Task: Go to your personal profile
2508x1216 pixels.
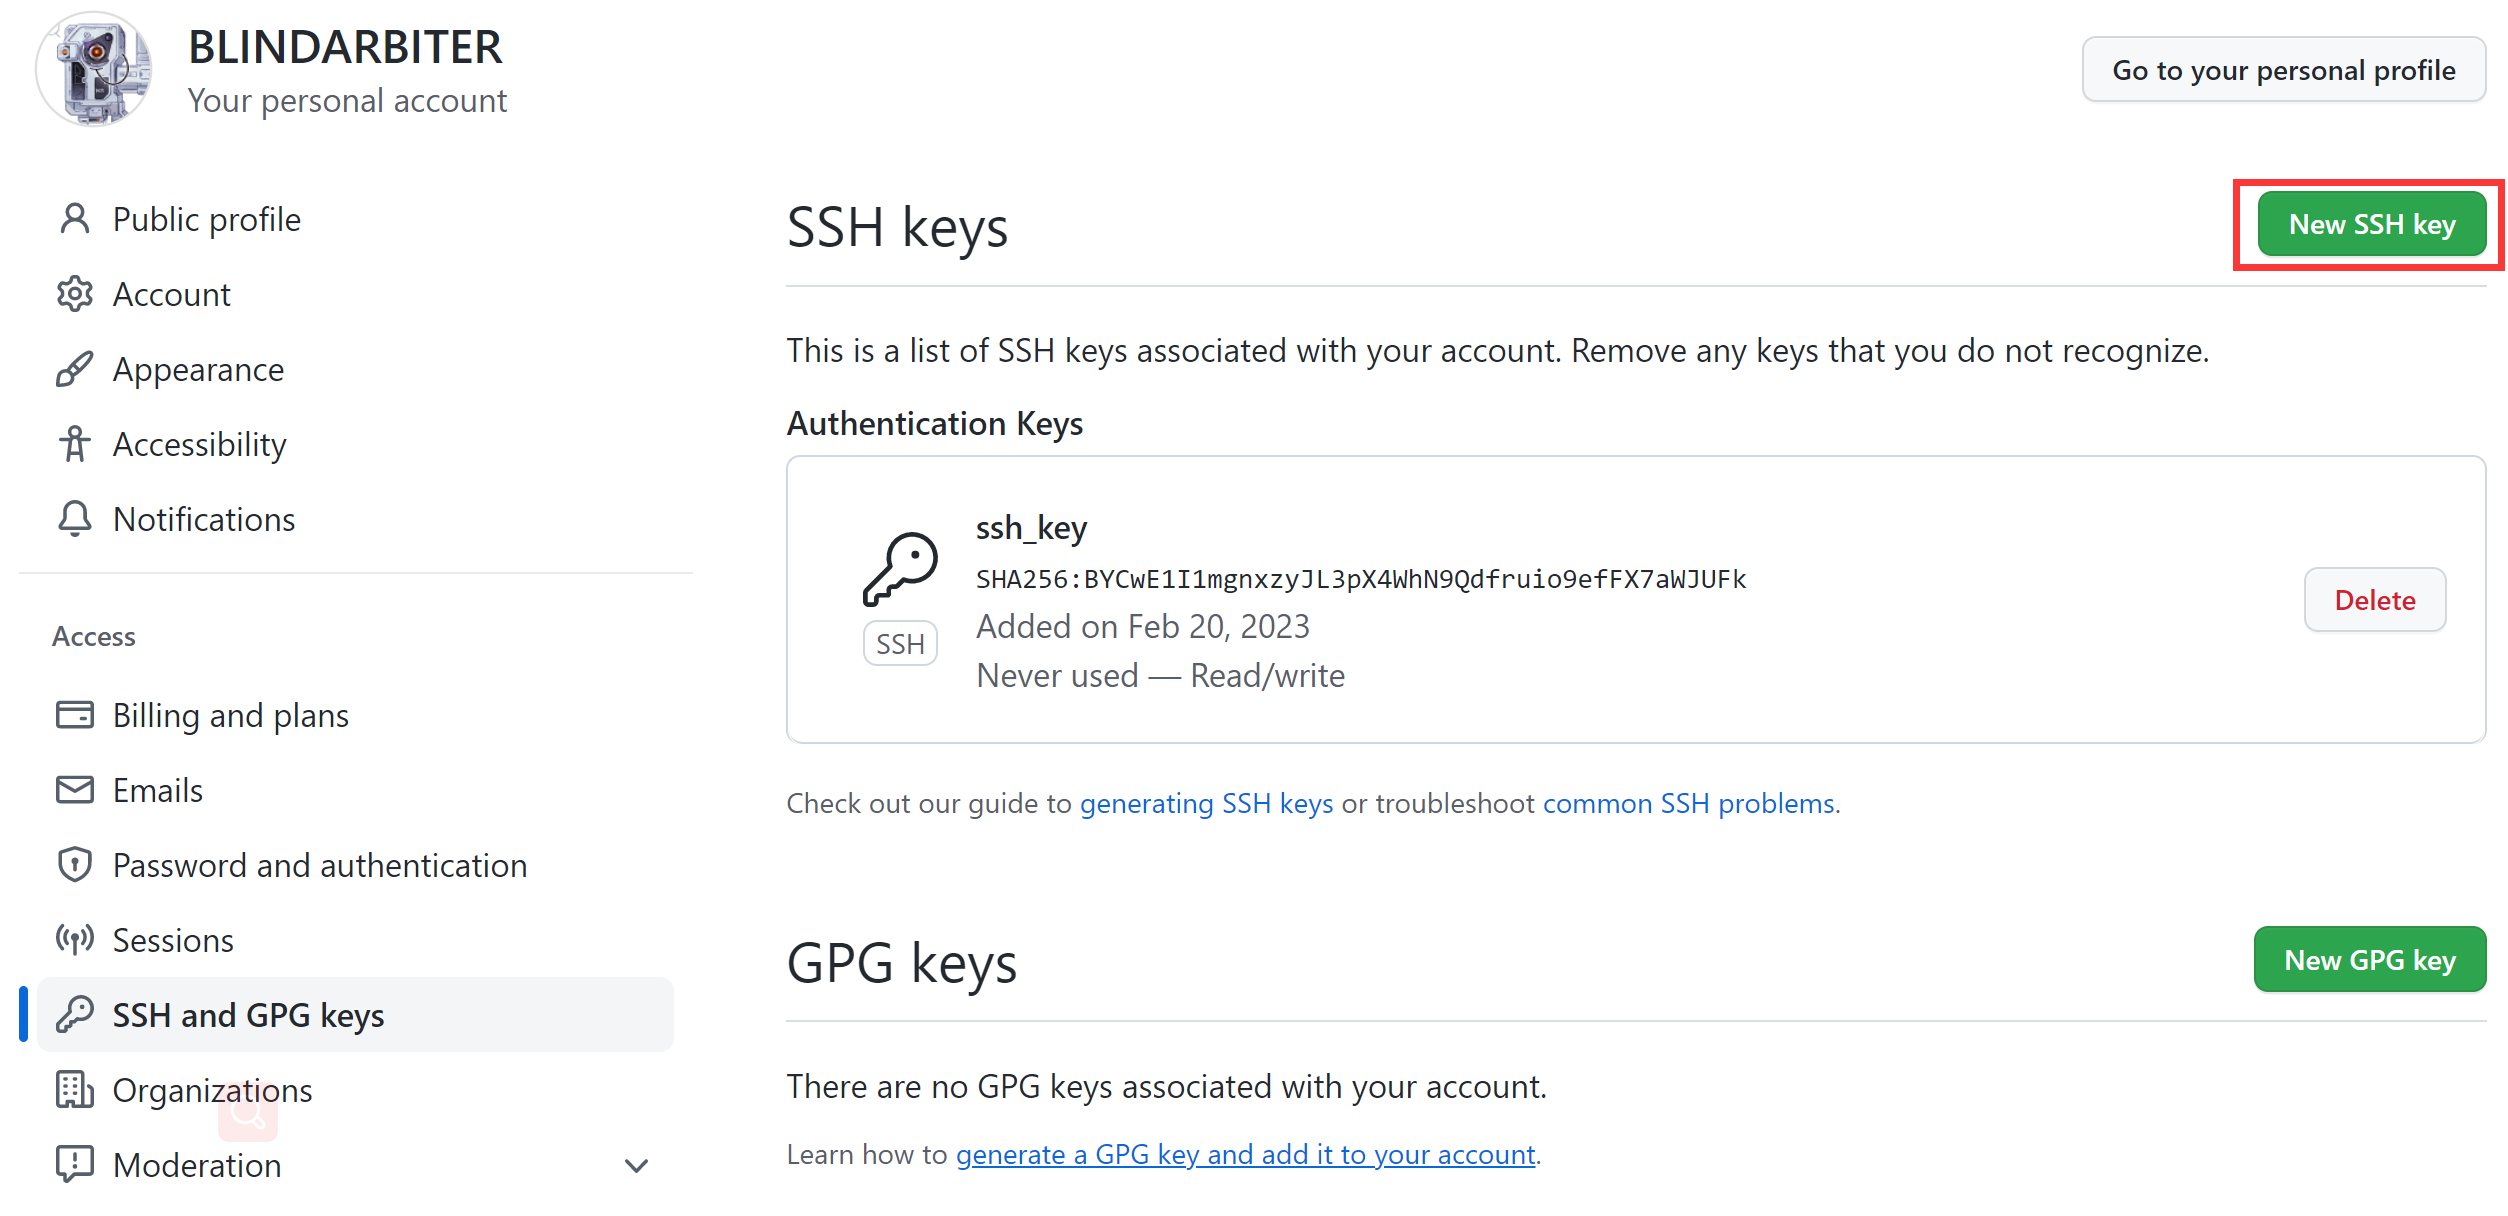Action: (x=2283, y=70)
